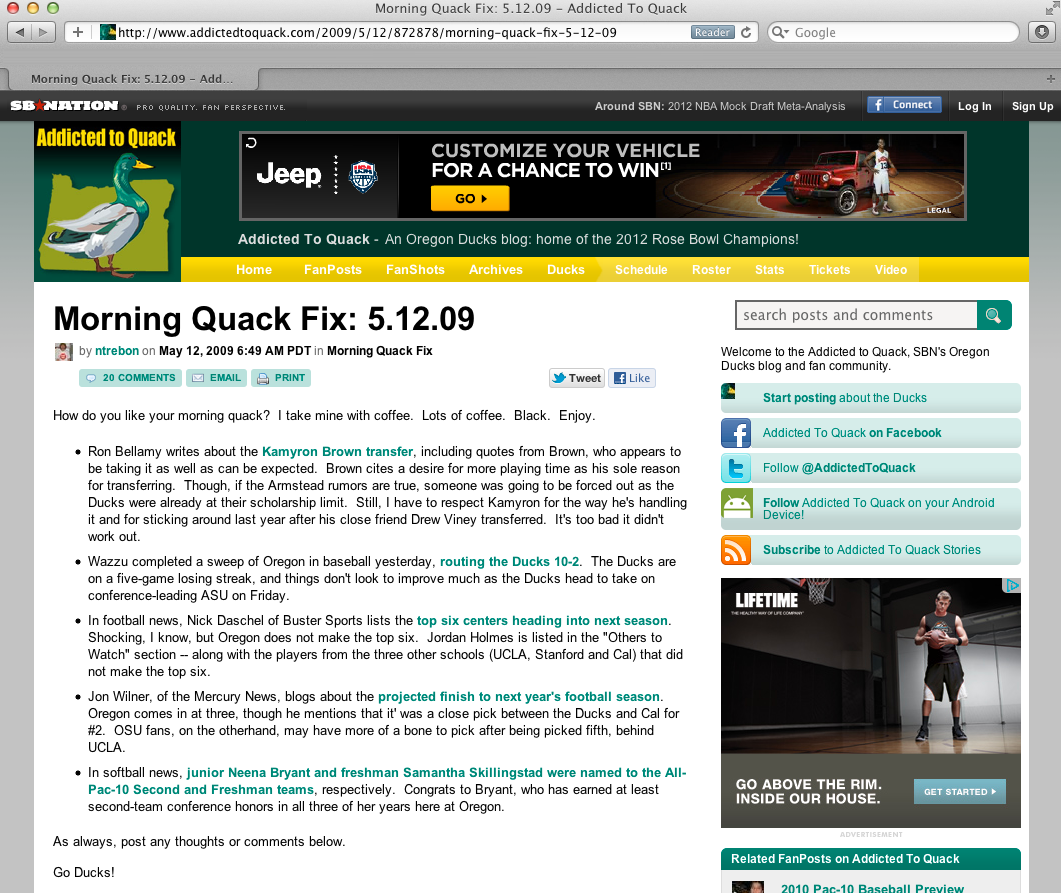
Task: Open the Morning Quack Fix category link
Action: (380, 350)
